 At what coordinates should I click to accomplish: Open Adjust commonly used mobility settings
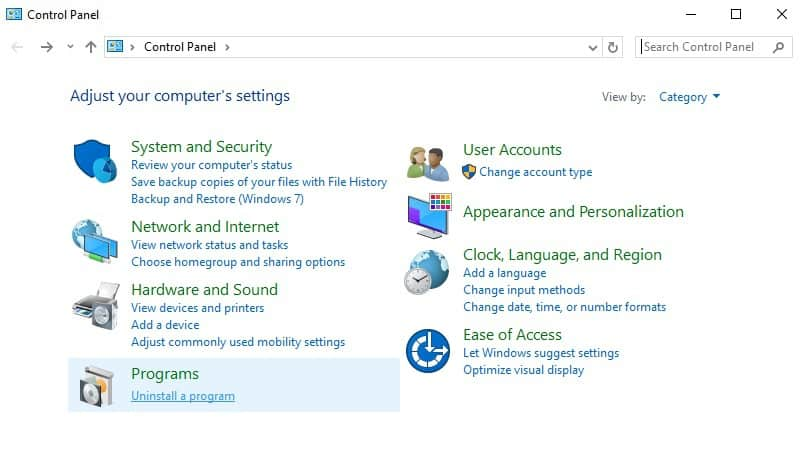pos(238,342)
